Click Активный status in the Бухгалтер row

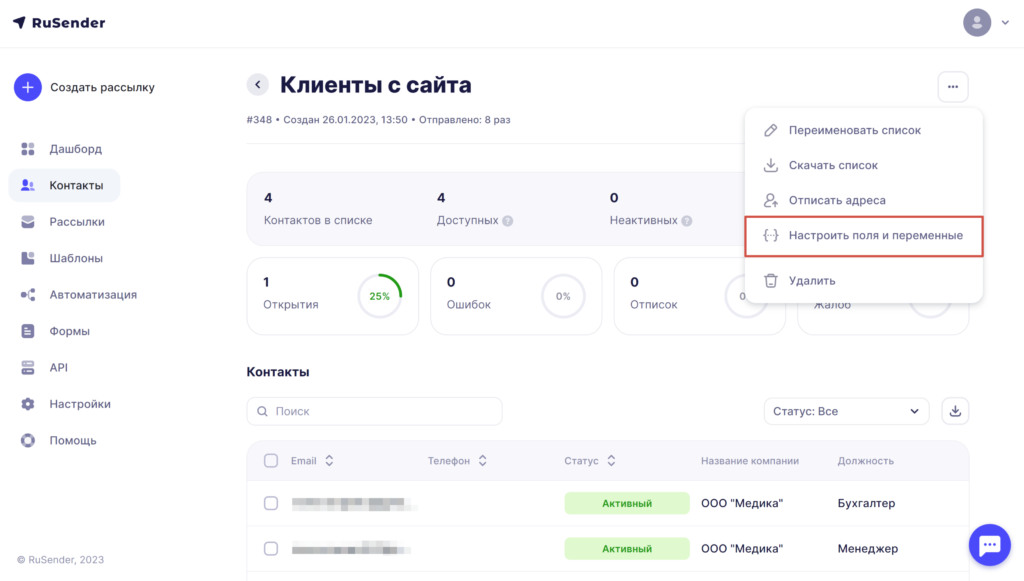[627, 503]
